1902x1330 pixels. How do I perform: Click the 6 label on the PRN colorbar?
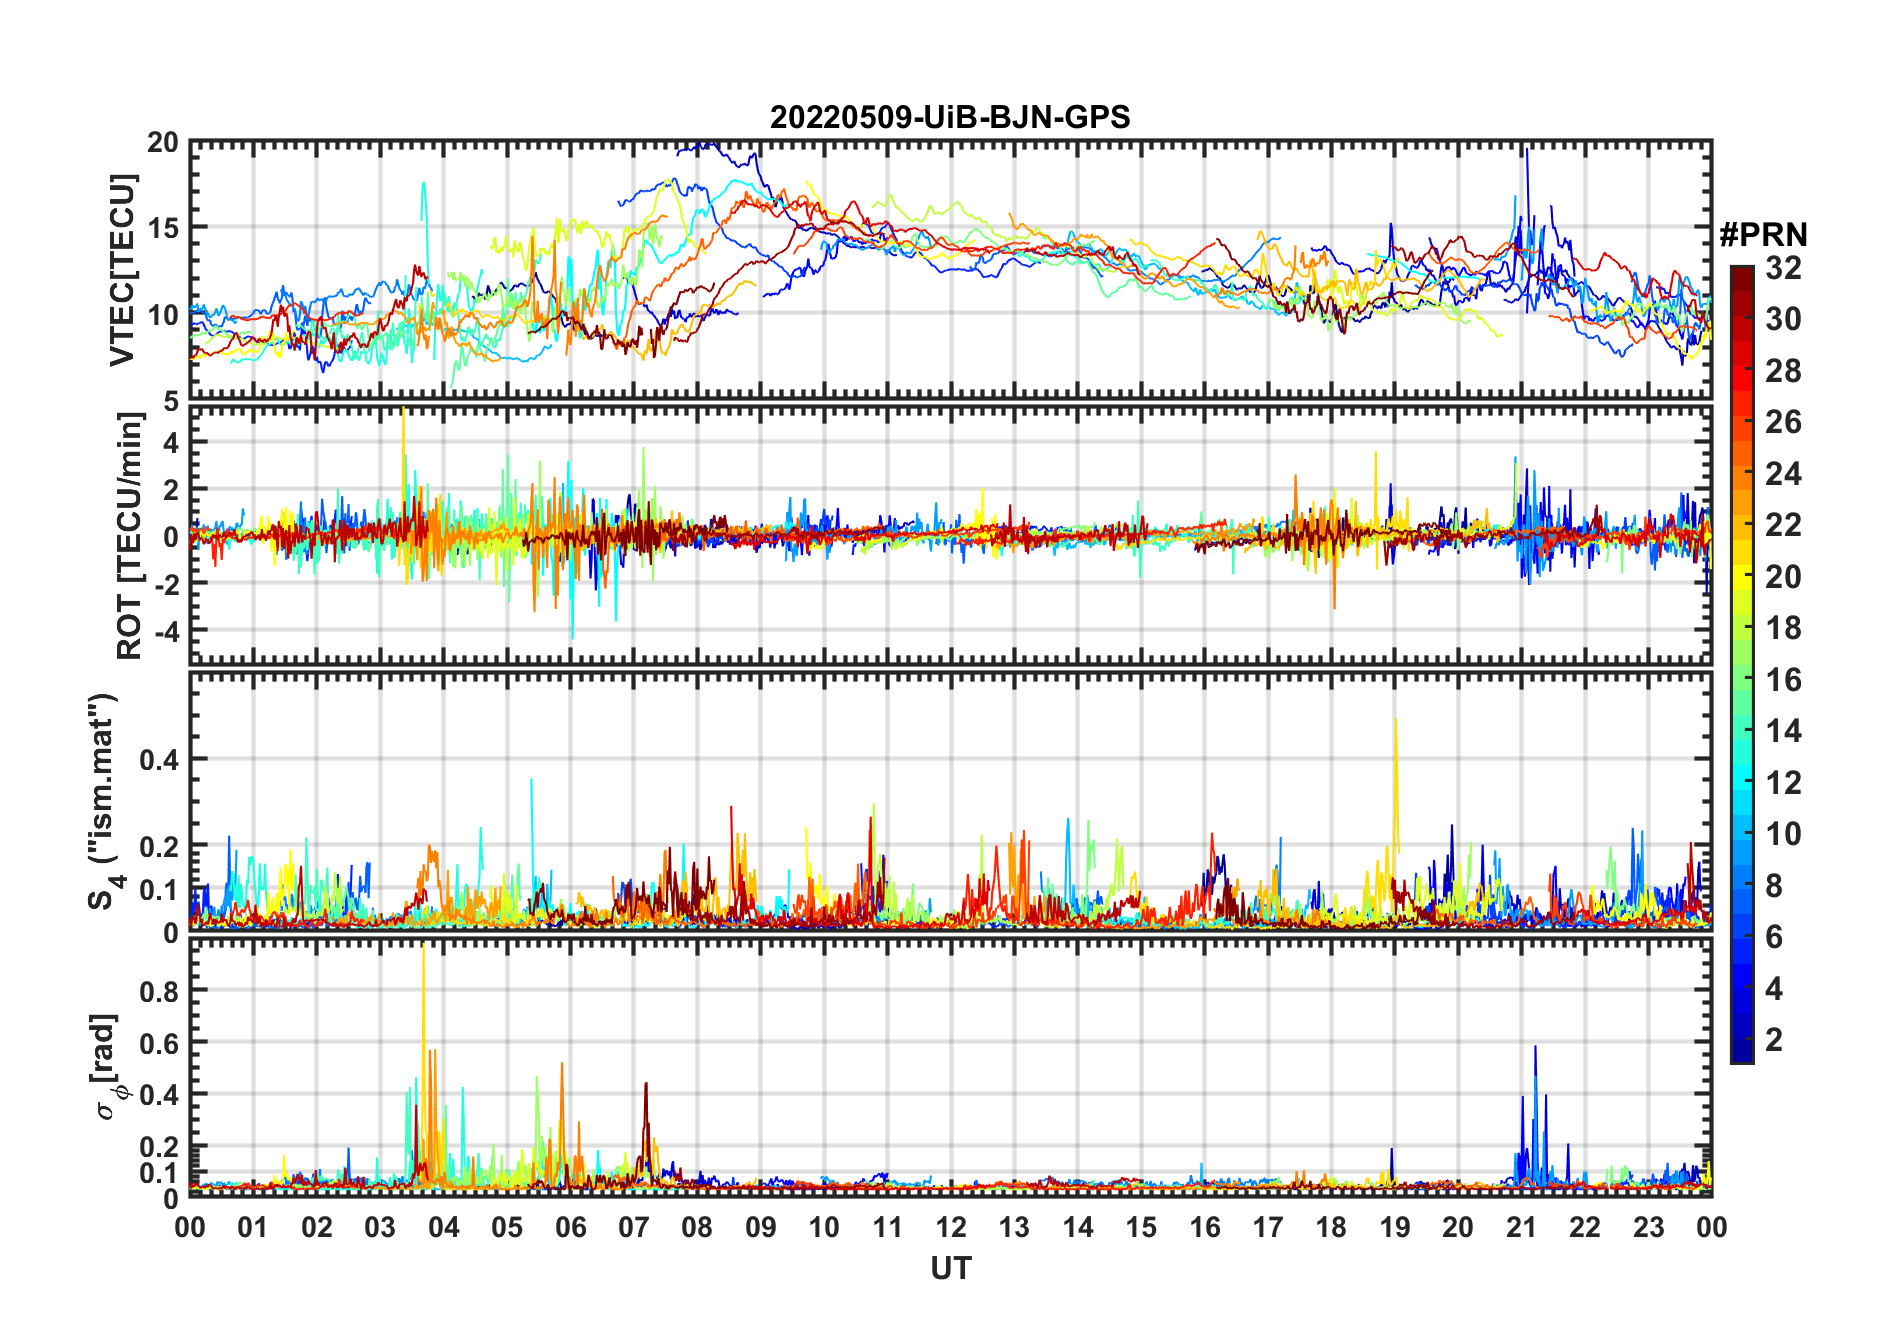coord(1774,937)
